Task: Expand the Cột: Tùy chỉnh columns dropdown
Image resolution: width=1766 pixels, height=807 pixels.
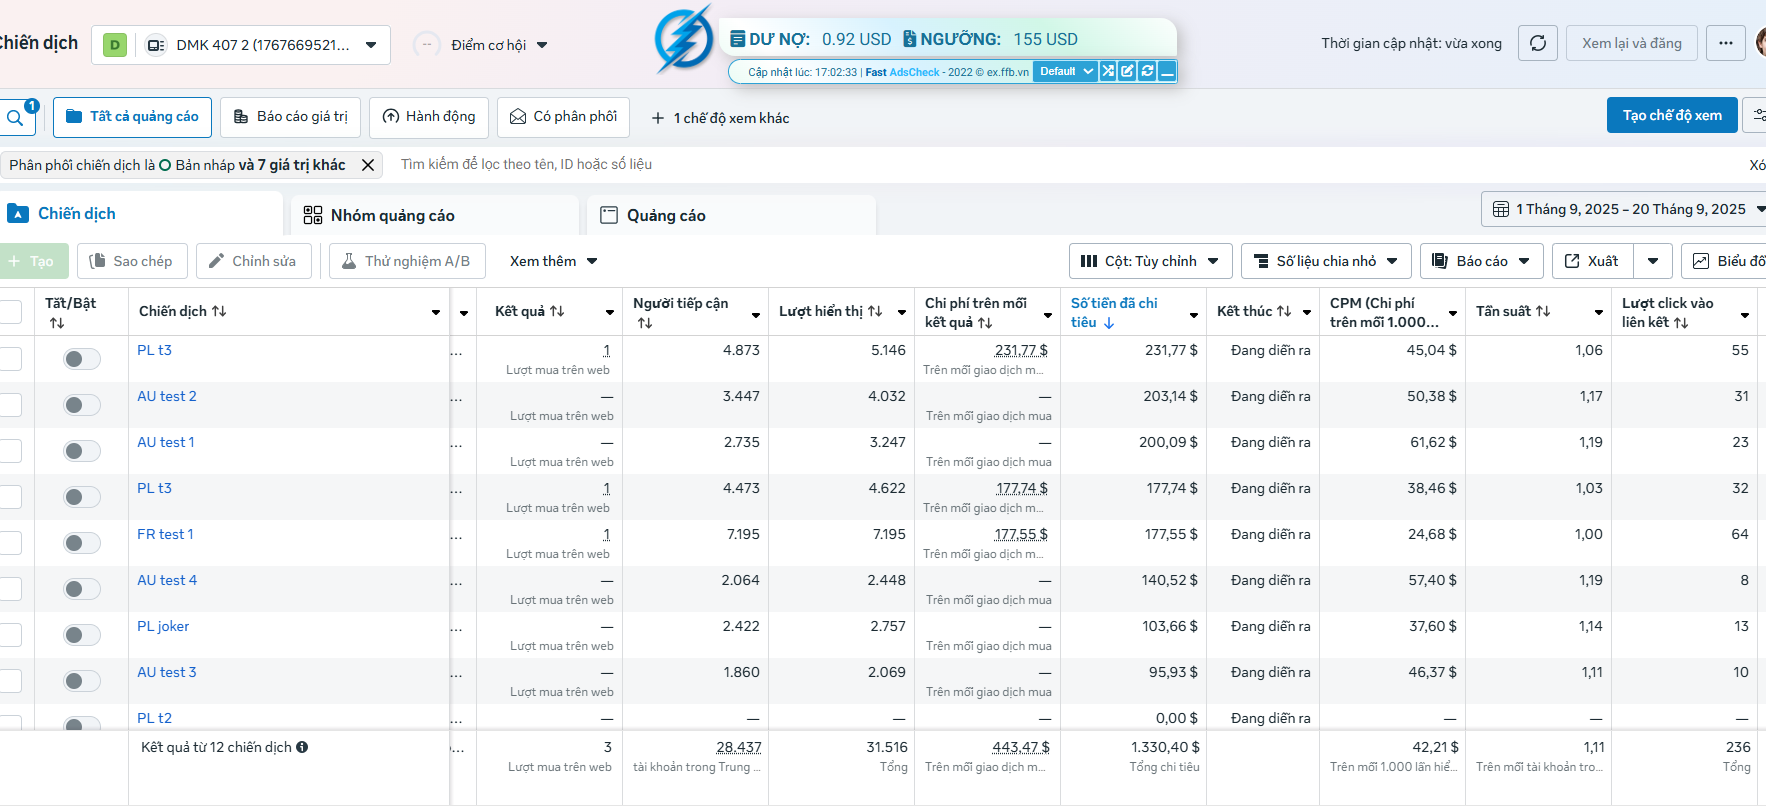Action: (x=1150, y=261)
